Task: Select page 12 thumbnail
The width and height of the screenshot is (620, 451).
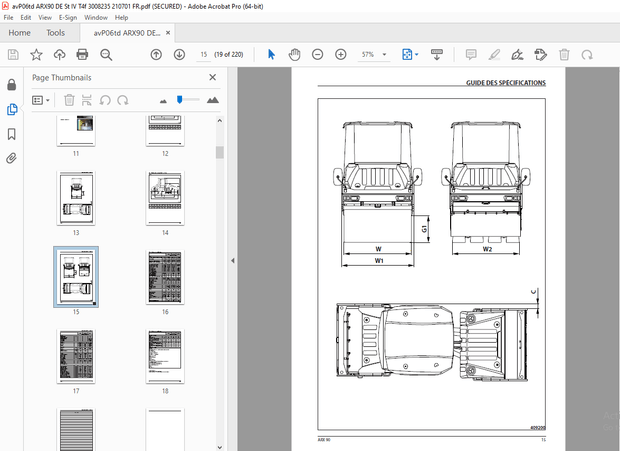Action: click(x=165, y=130)
